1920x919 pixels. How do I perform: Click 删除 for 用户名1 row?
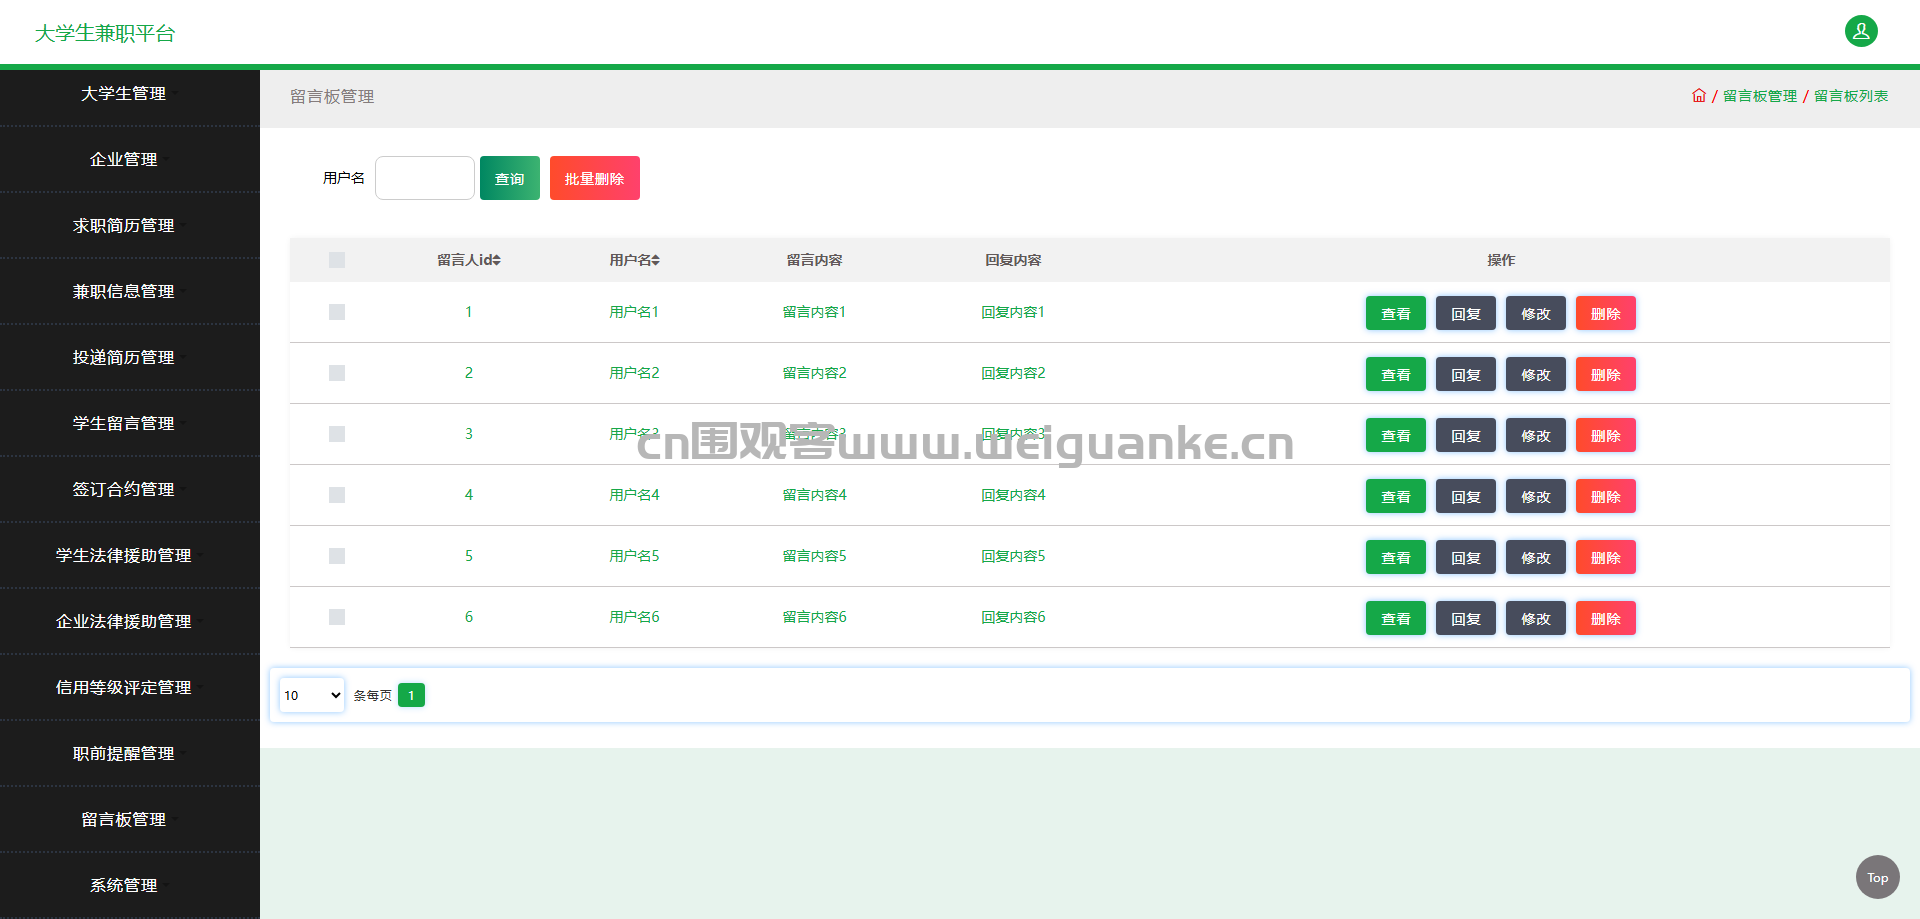point(1606,313)
